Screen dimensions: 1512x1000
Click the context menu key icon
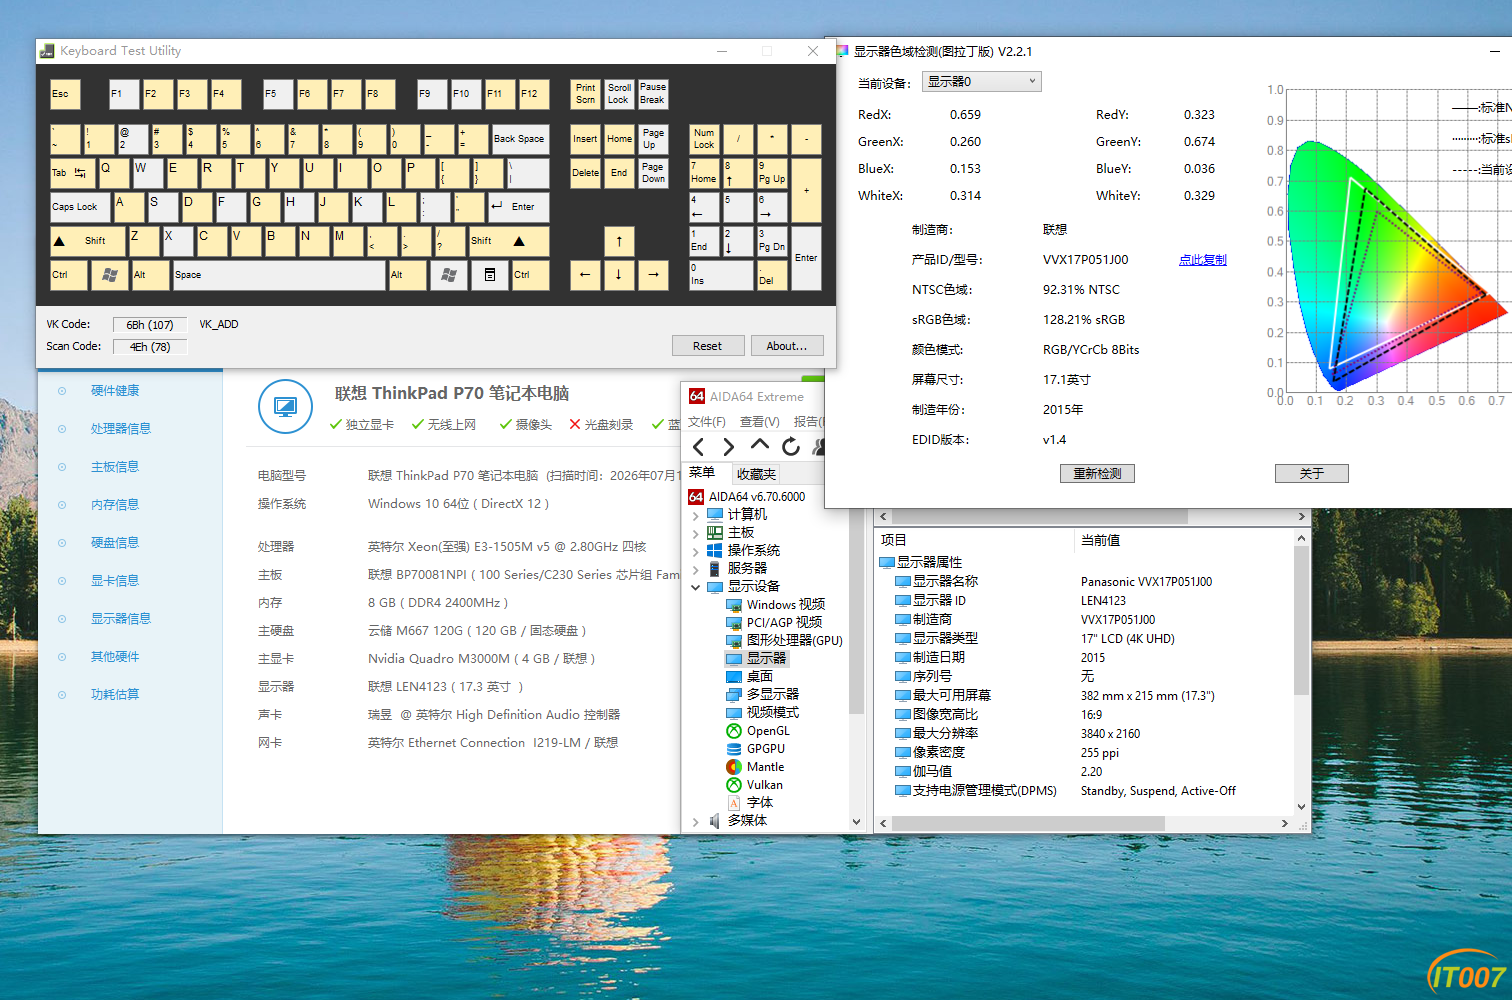tap(490, 275)
